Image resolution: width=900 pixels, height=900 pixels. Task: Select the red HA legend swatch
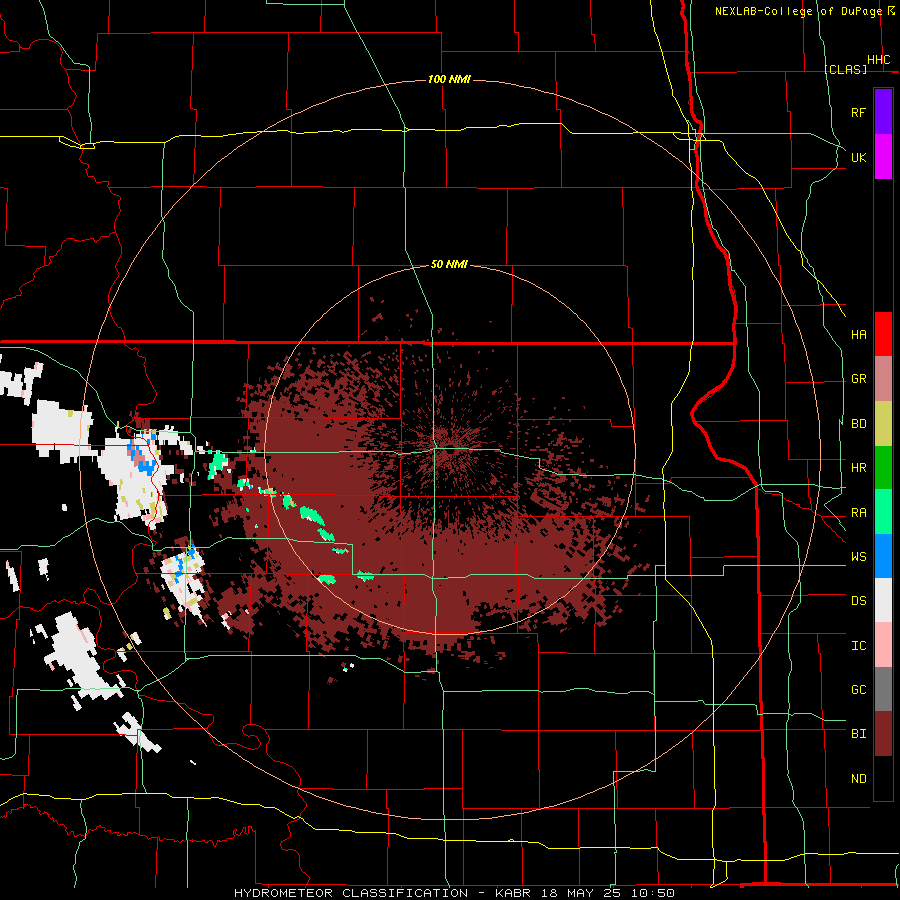click(883, 334)
